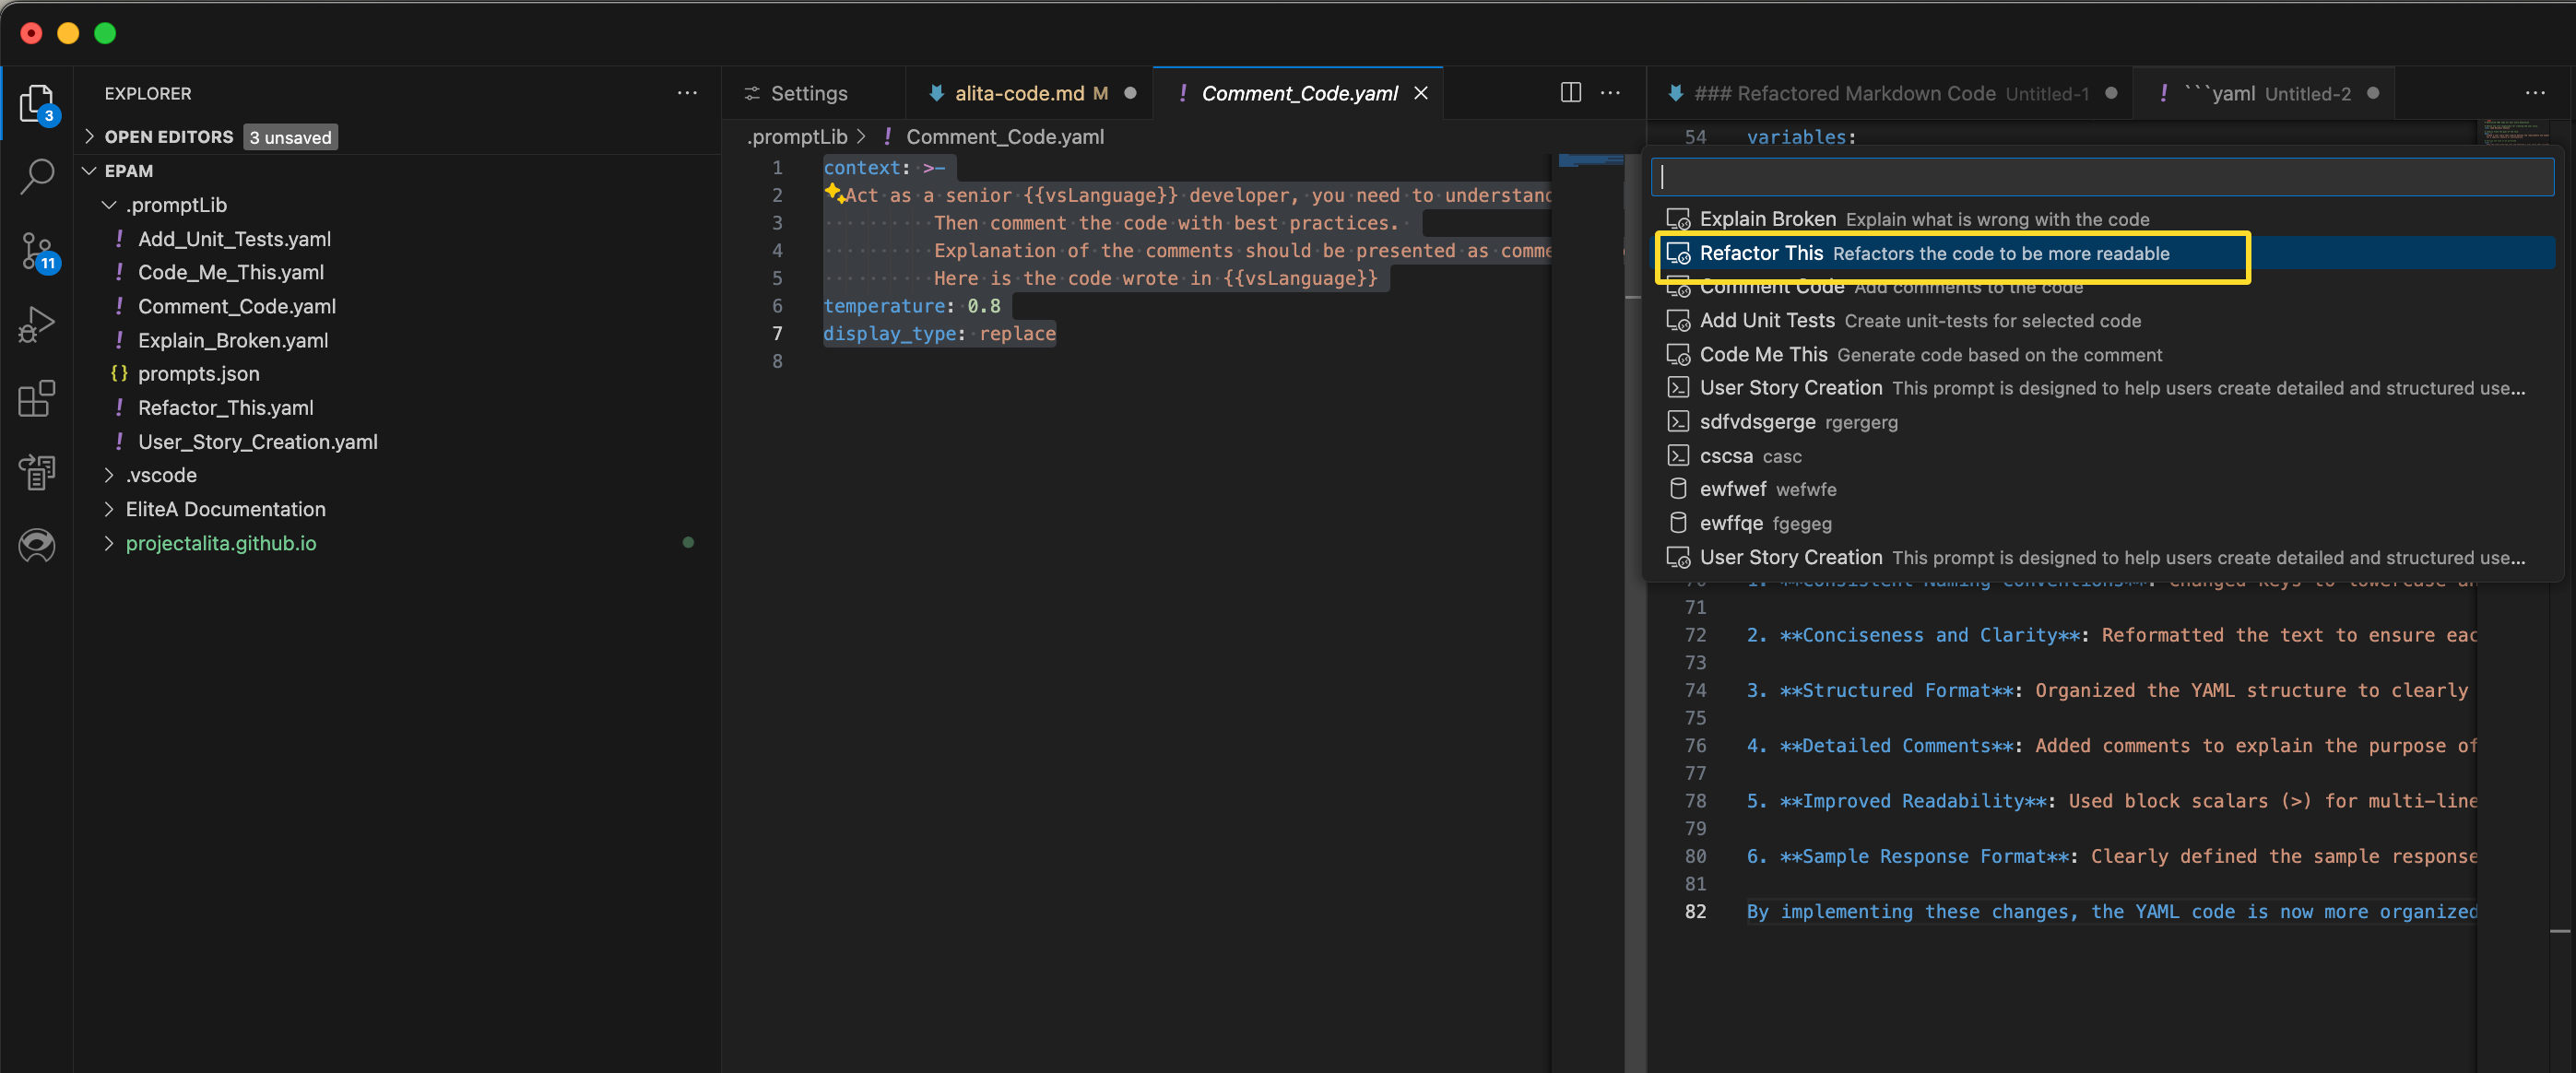Image resolution: width=2576 pixels, height=1073 pixels.
Task: Select the ewffqe entry
Action: [2103, 523]
